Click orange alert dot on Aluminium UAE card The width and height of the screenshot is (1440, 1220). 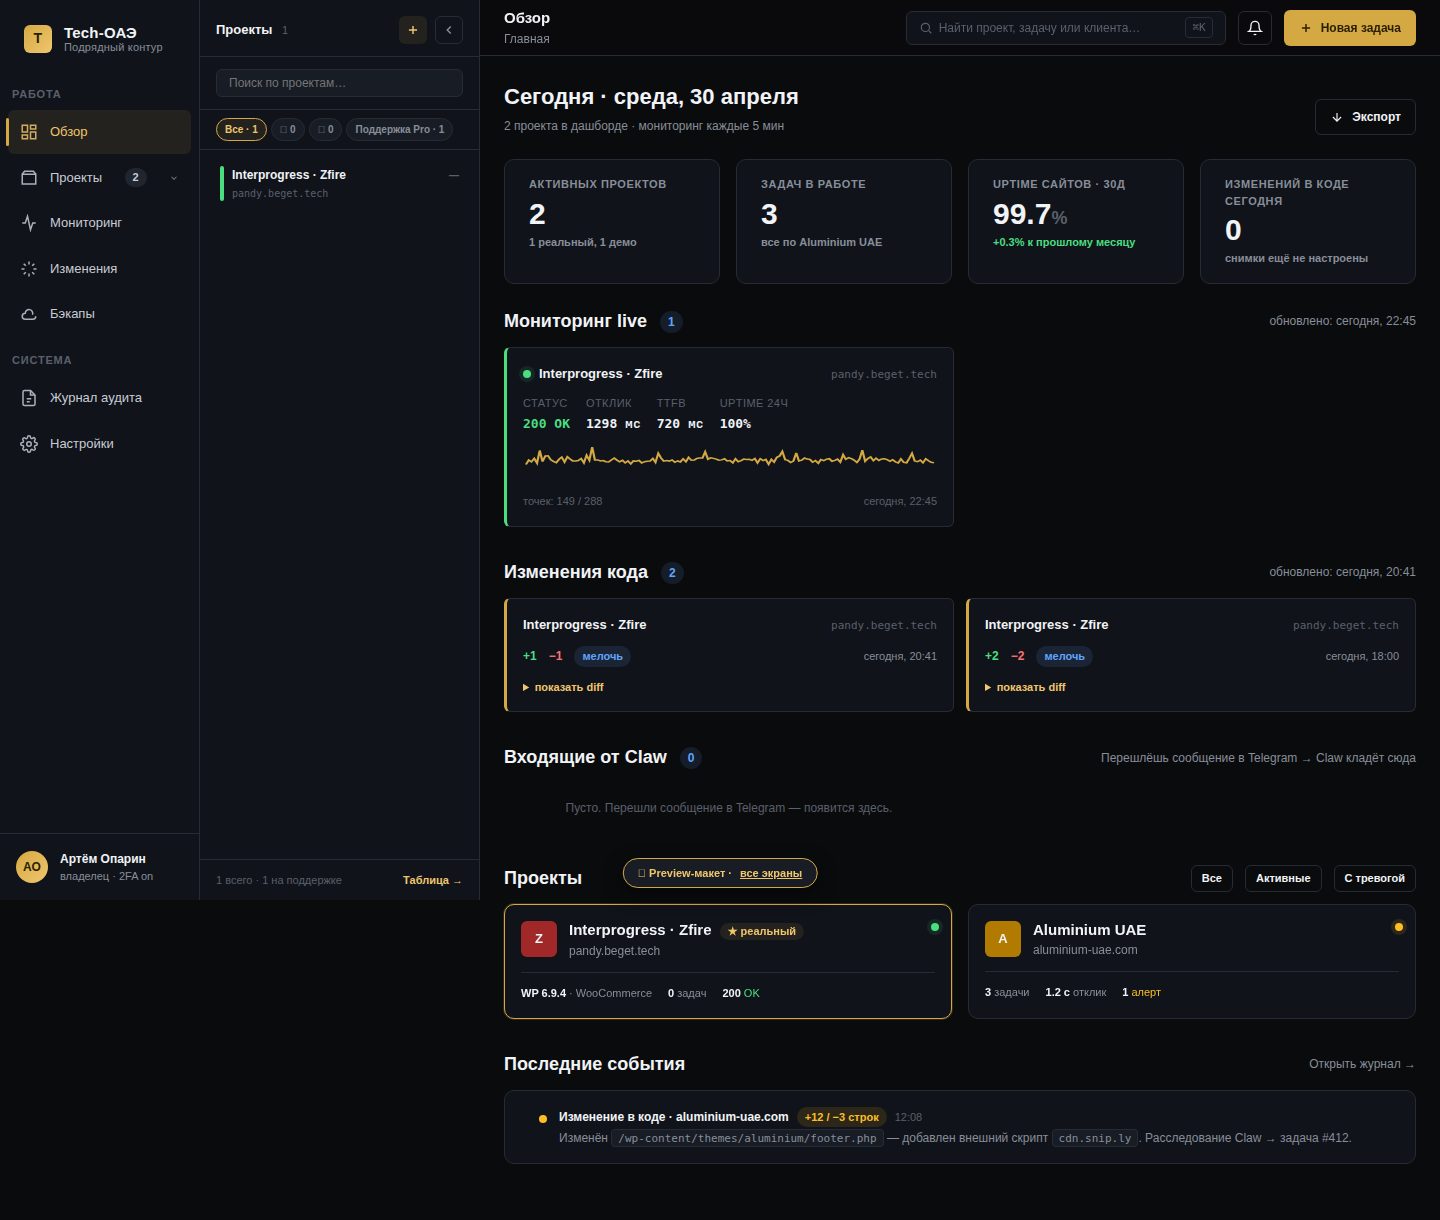(x=1398, y=927)
